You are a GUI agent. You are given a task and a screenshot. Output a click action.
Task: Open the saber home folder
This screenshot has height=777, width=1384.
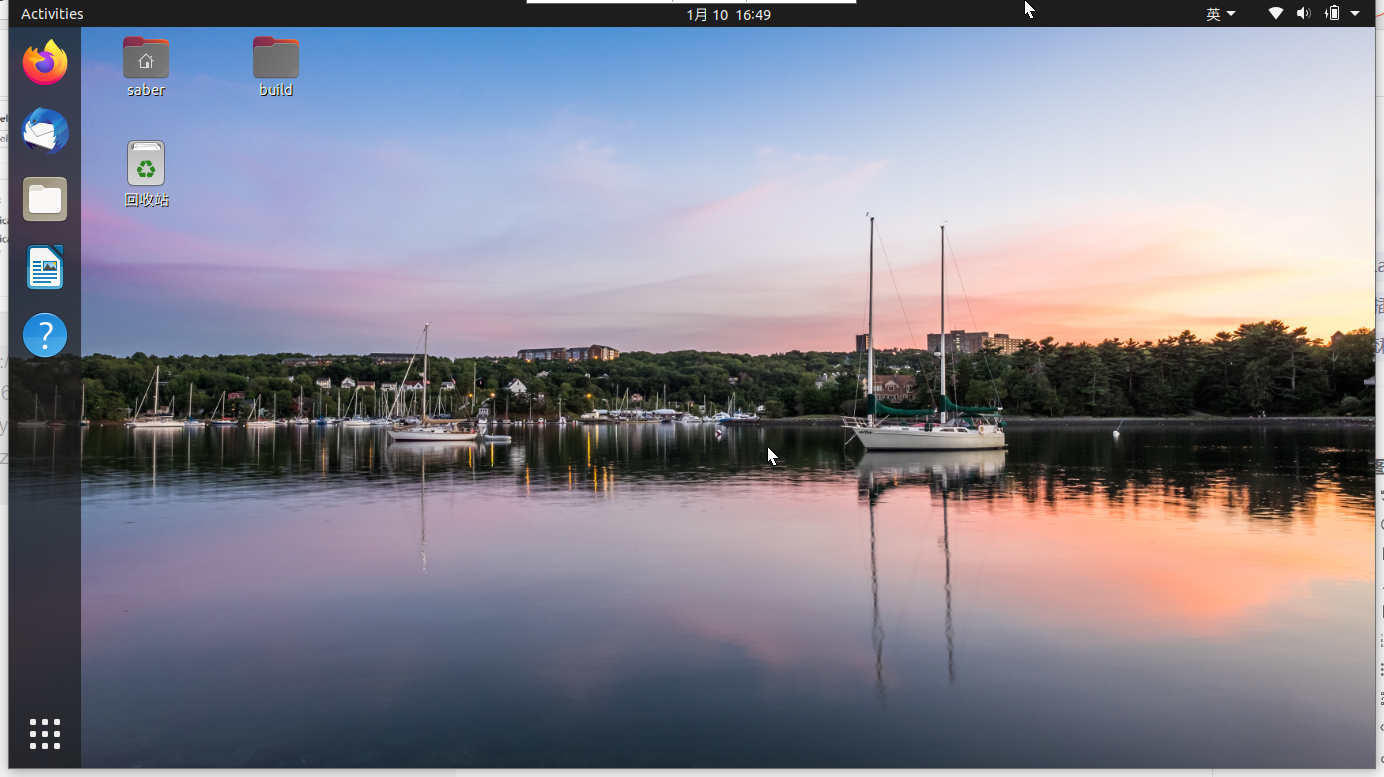[145, 57]
